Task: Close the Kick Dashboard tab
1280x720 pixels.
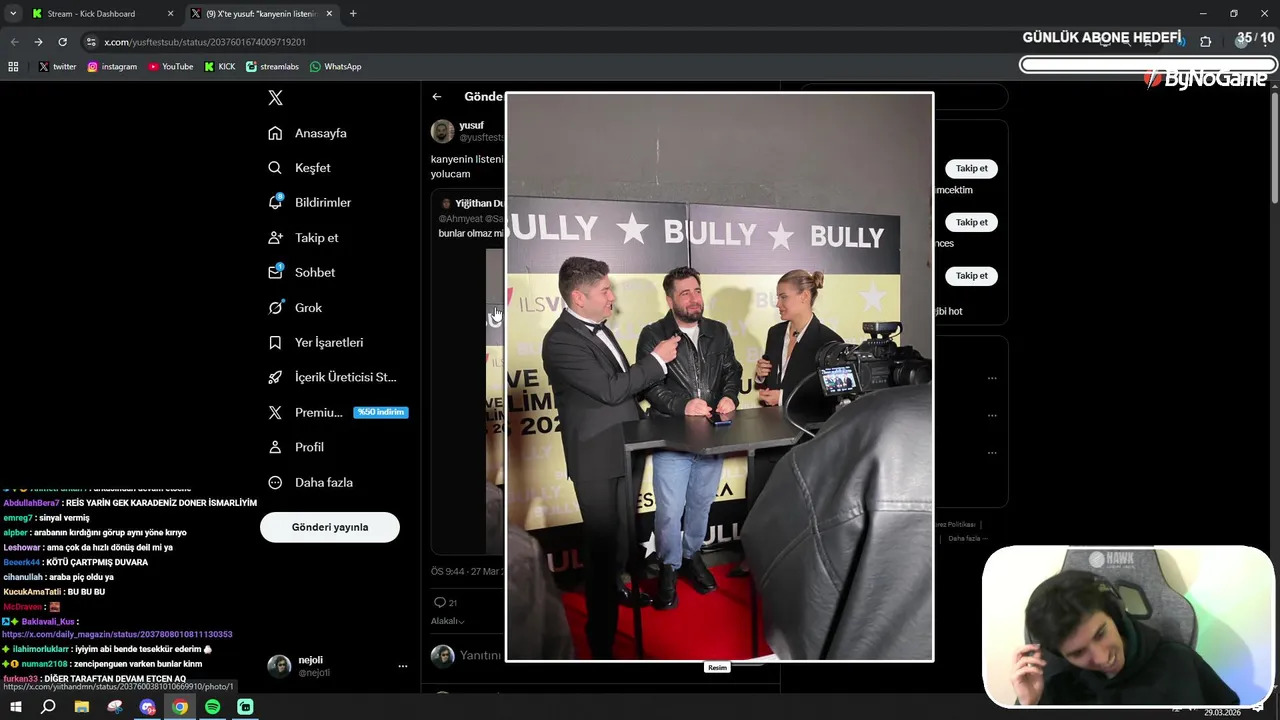Action: [x=170, y=14]
